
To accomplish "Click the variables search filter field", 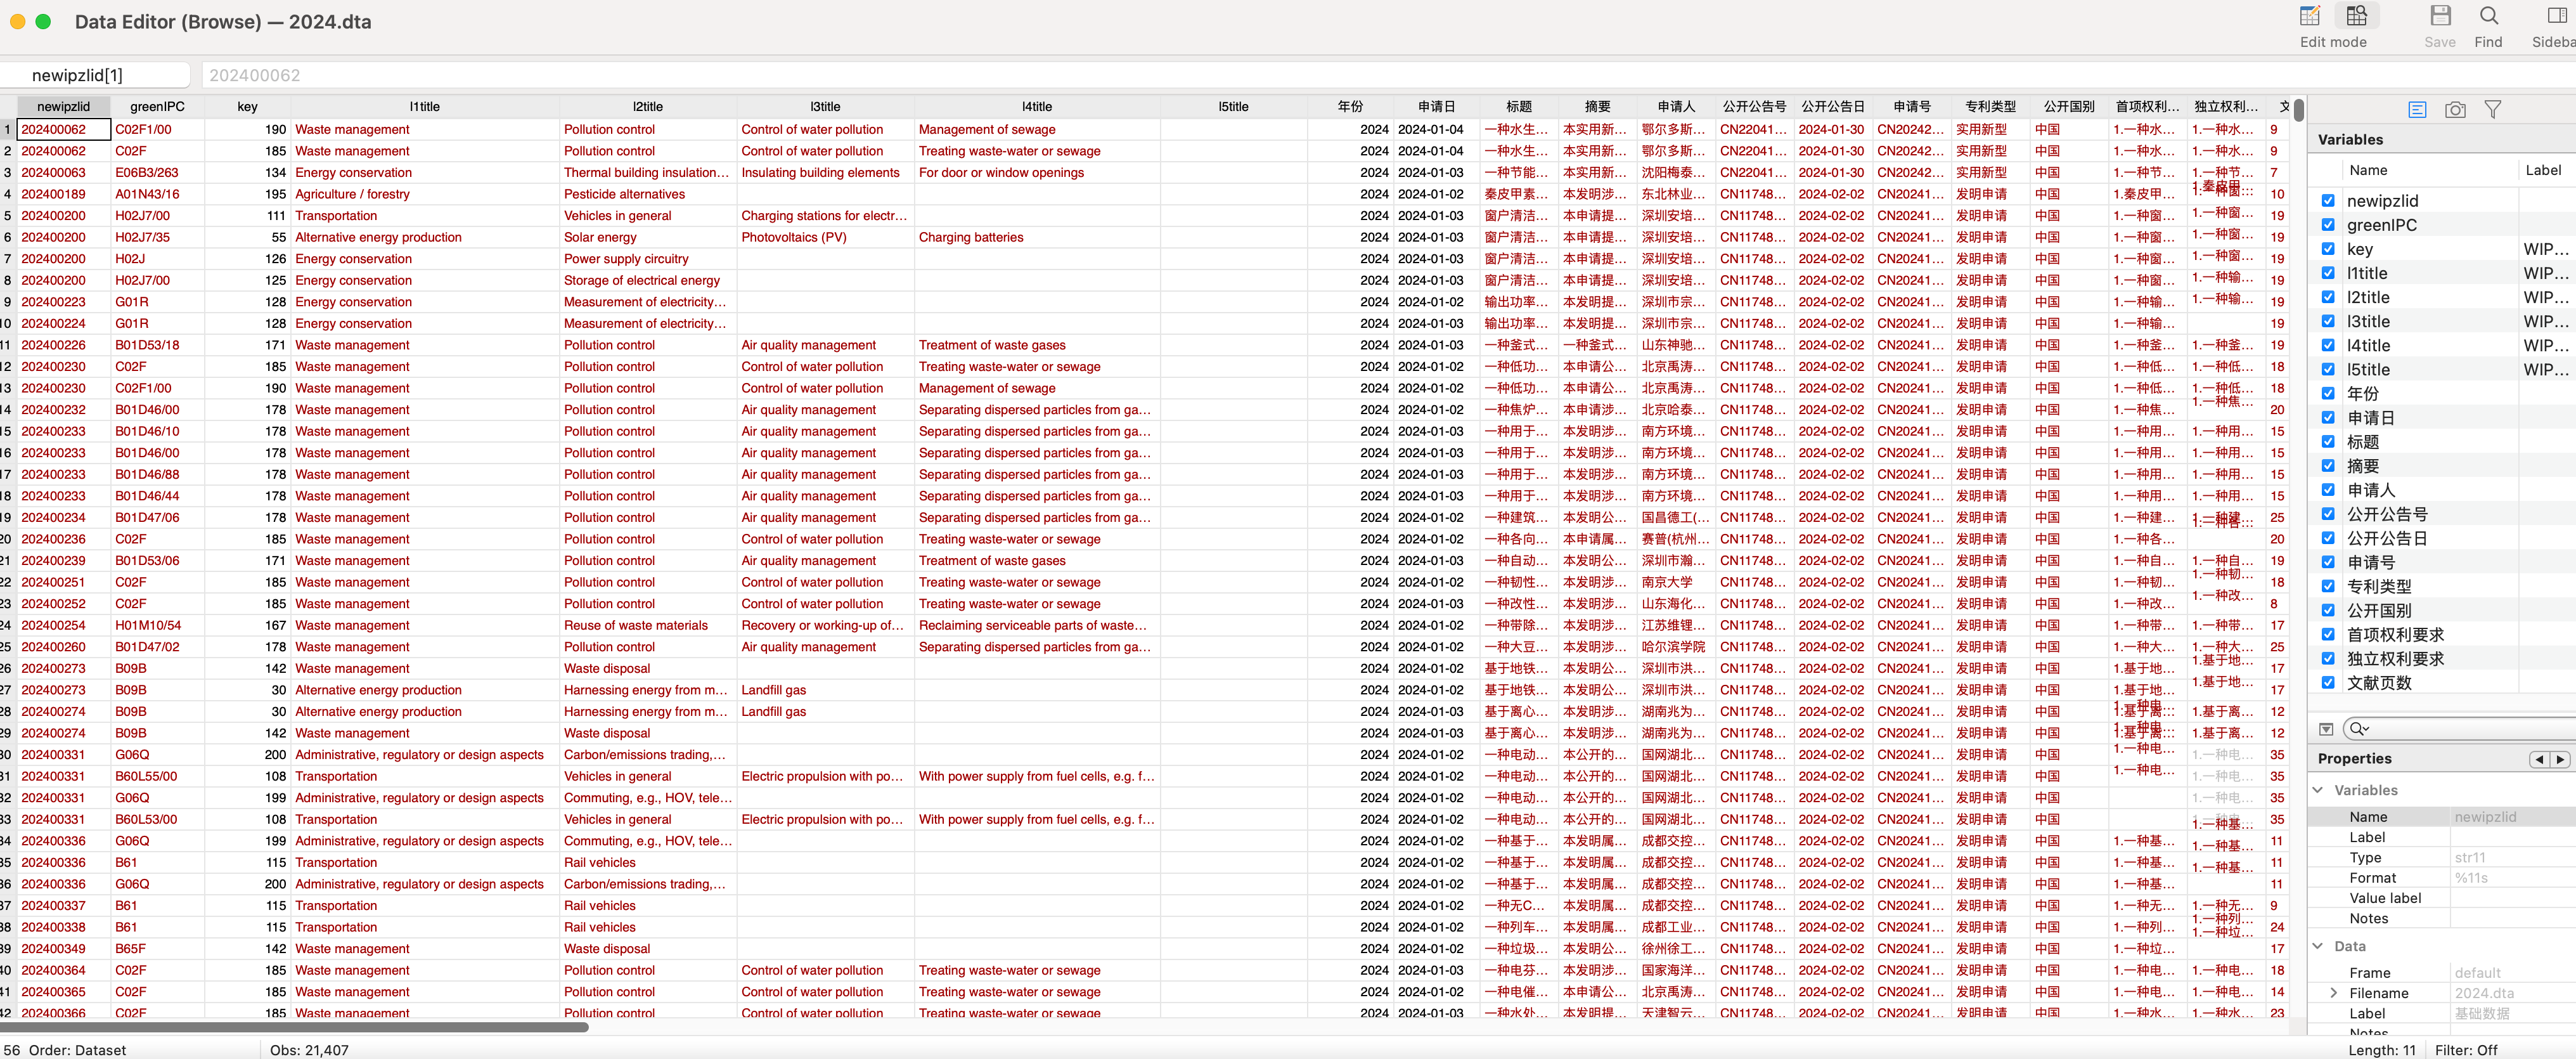I will 2460,729.
